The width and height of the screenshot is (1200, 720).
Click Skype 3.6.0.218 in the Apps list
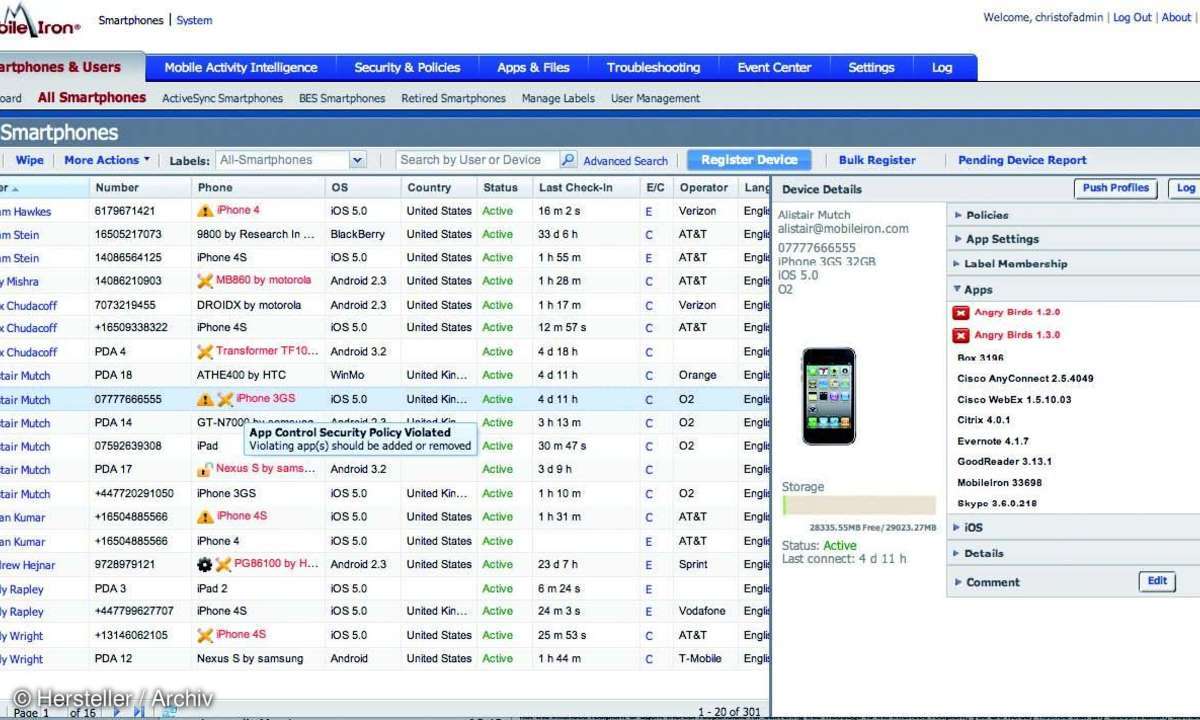[997, 504]
